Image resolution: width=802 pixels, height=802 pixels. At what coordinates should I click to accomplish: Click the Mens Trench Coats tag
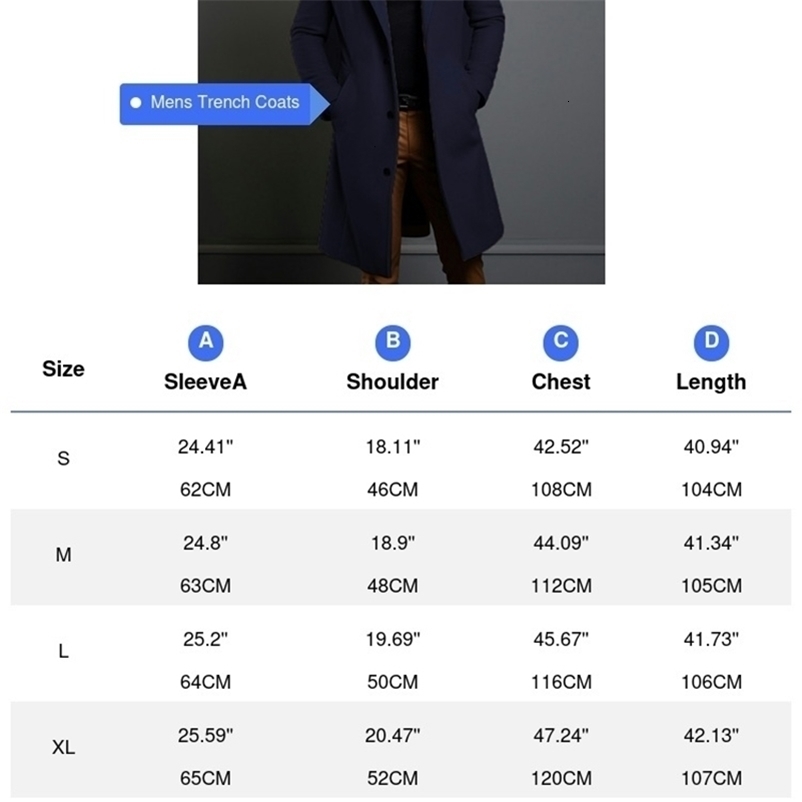point(224,103)
